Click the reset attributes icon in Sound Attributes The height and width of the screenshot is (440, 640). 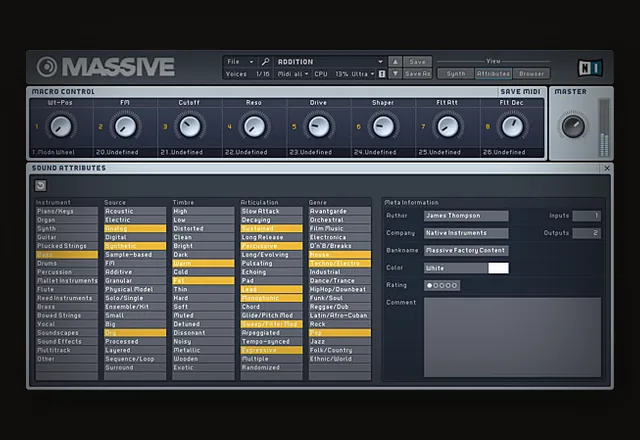40,186
